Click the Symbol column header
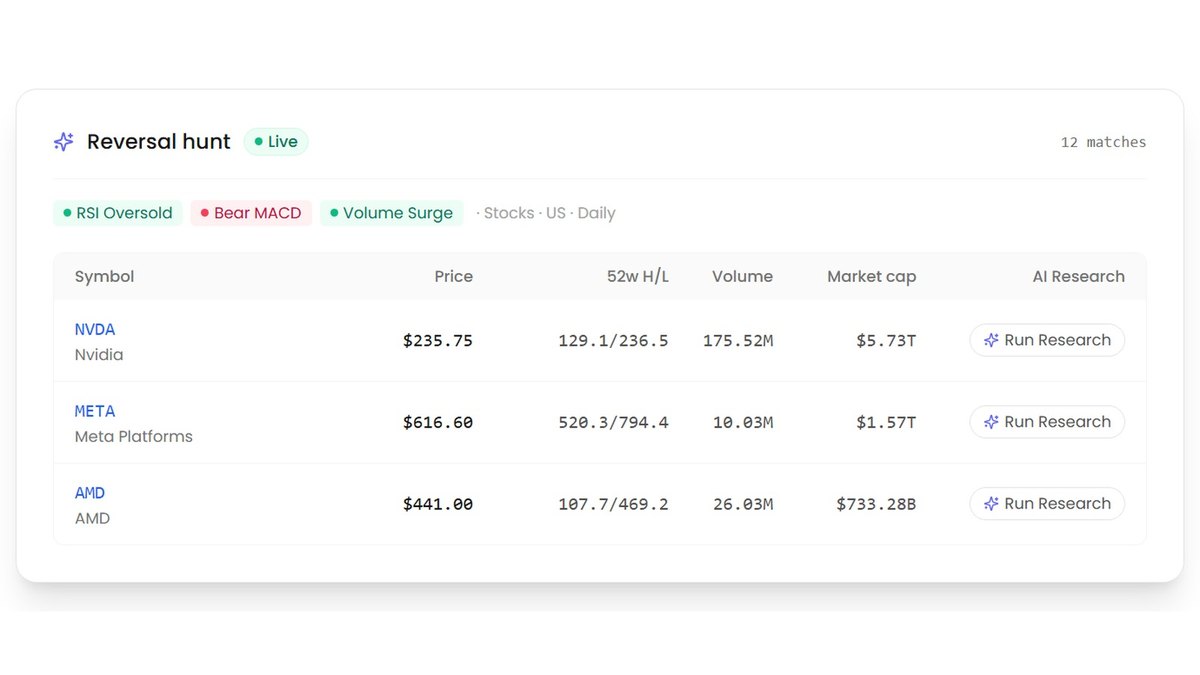The image size is (1200, 675). (104, 277)
